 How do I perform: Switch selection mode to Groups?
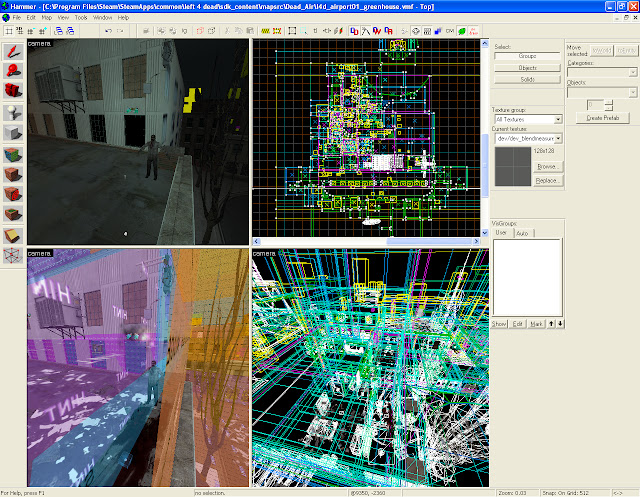pyautogui.click(x=527, y=56)
